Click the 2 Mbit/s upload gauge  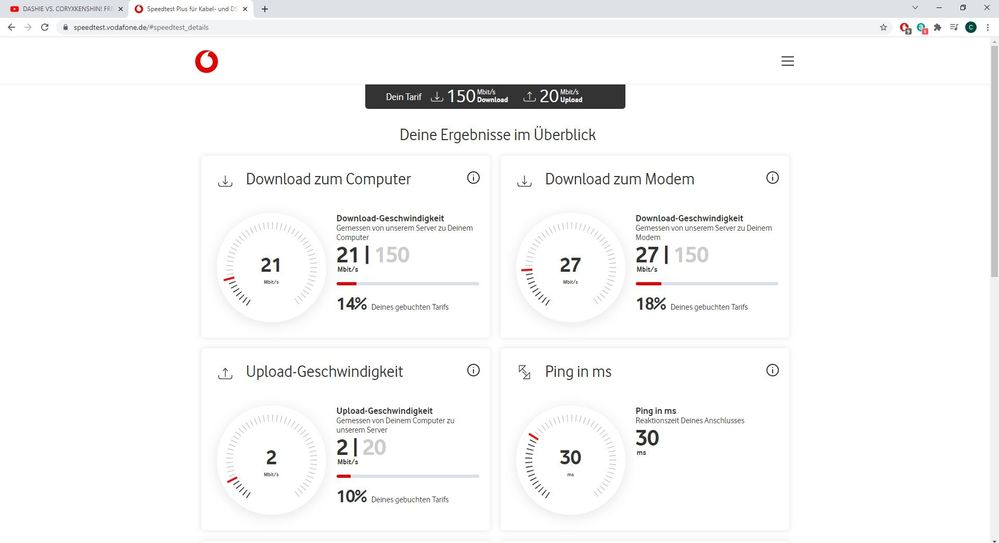(271, 460)
